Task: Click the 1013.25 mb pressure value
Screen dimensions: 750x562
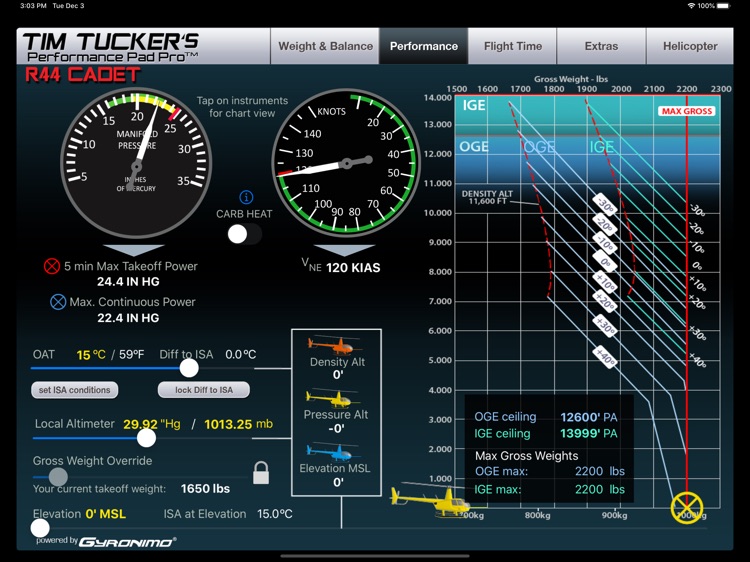Action: click(238, 424)
